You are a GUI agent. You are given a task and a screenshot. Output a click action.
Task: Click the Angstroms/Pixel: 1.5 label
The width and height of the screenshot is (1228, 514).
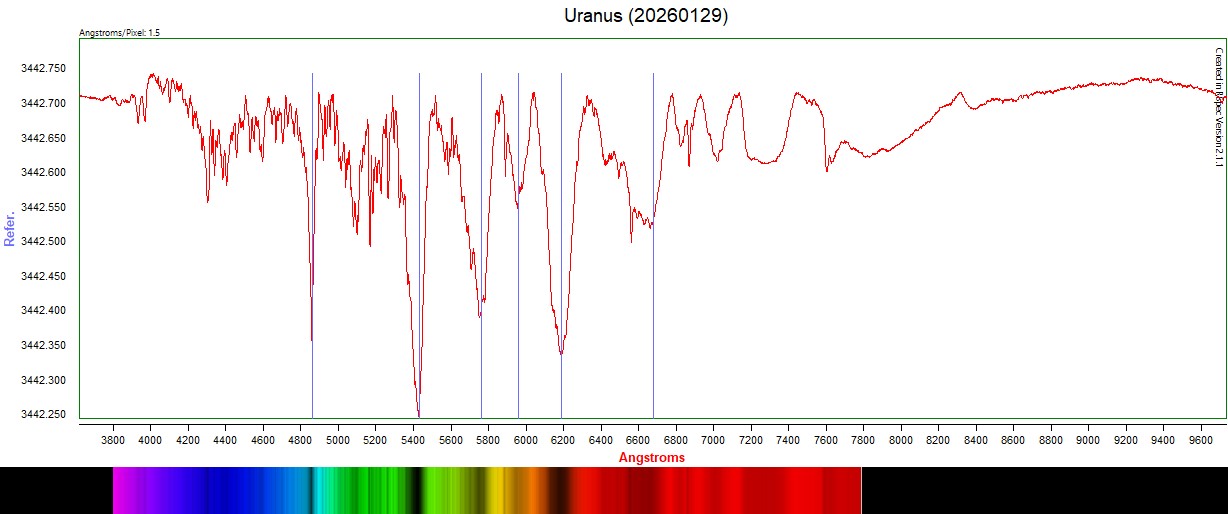pyautogui.click(x=120, y=33)
